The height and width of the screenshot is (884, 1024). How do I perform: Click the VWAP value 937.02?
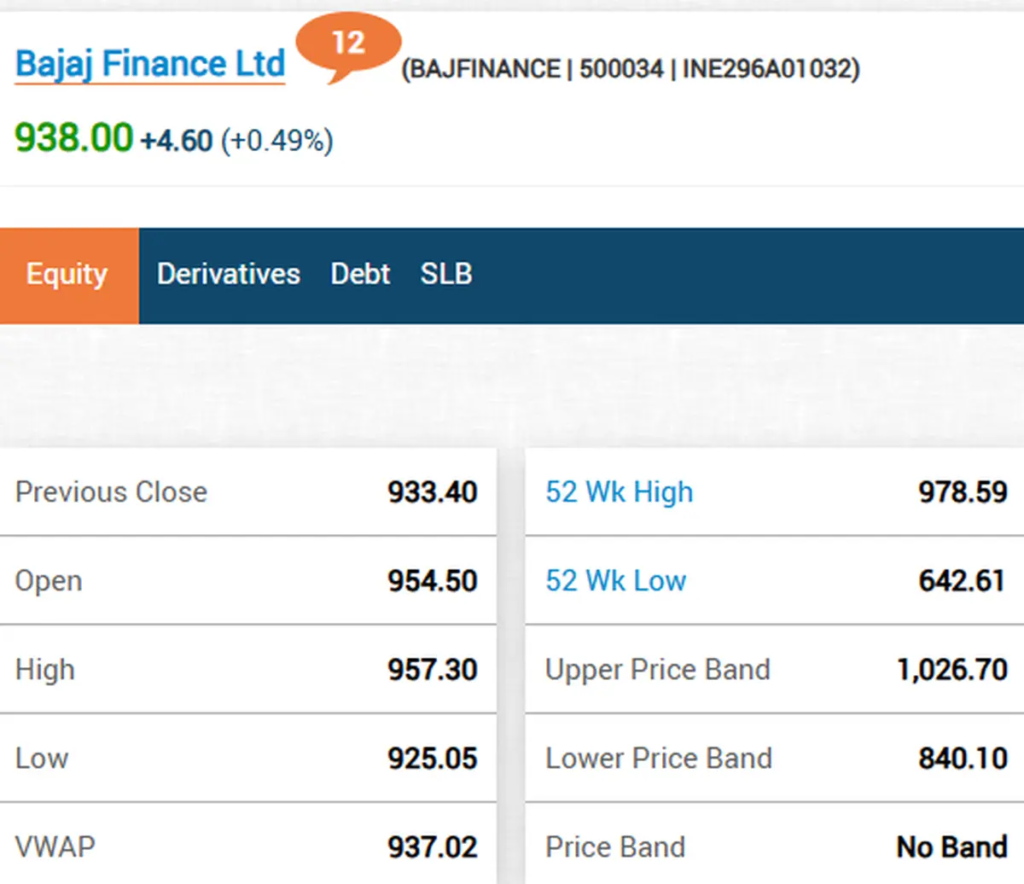tap(432, 847)
